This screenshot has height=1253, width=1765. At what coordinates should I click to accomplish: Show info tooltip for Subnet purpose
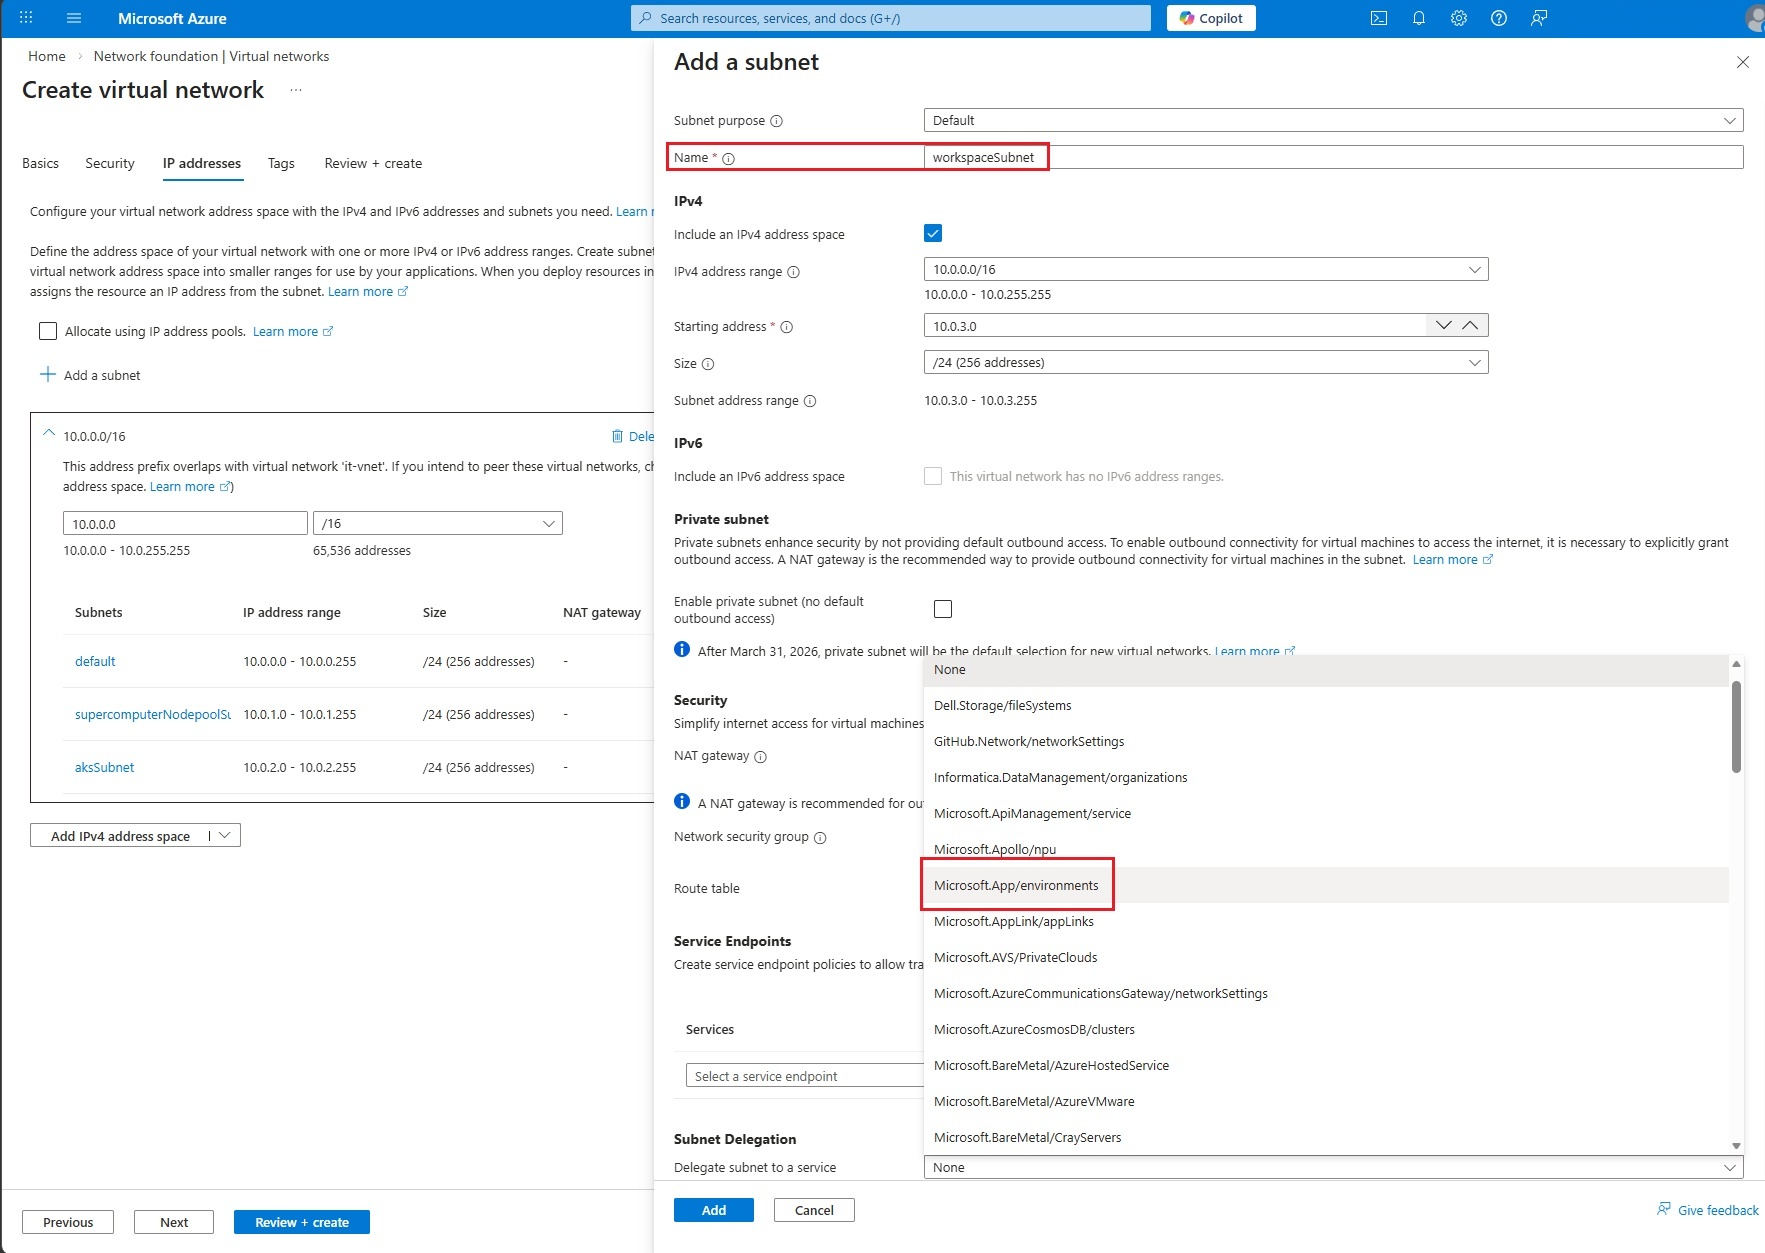[x=777, y=121]
